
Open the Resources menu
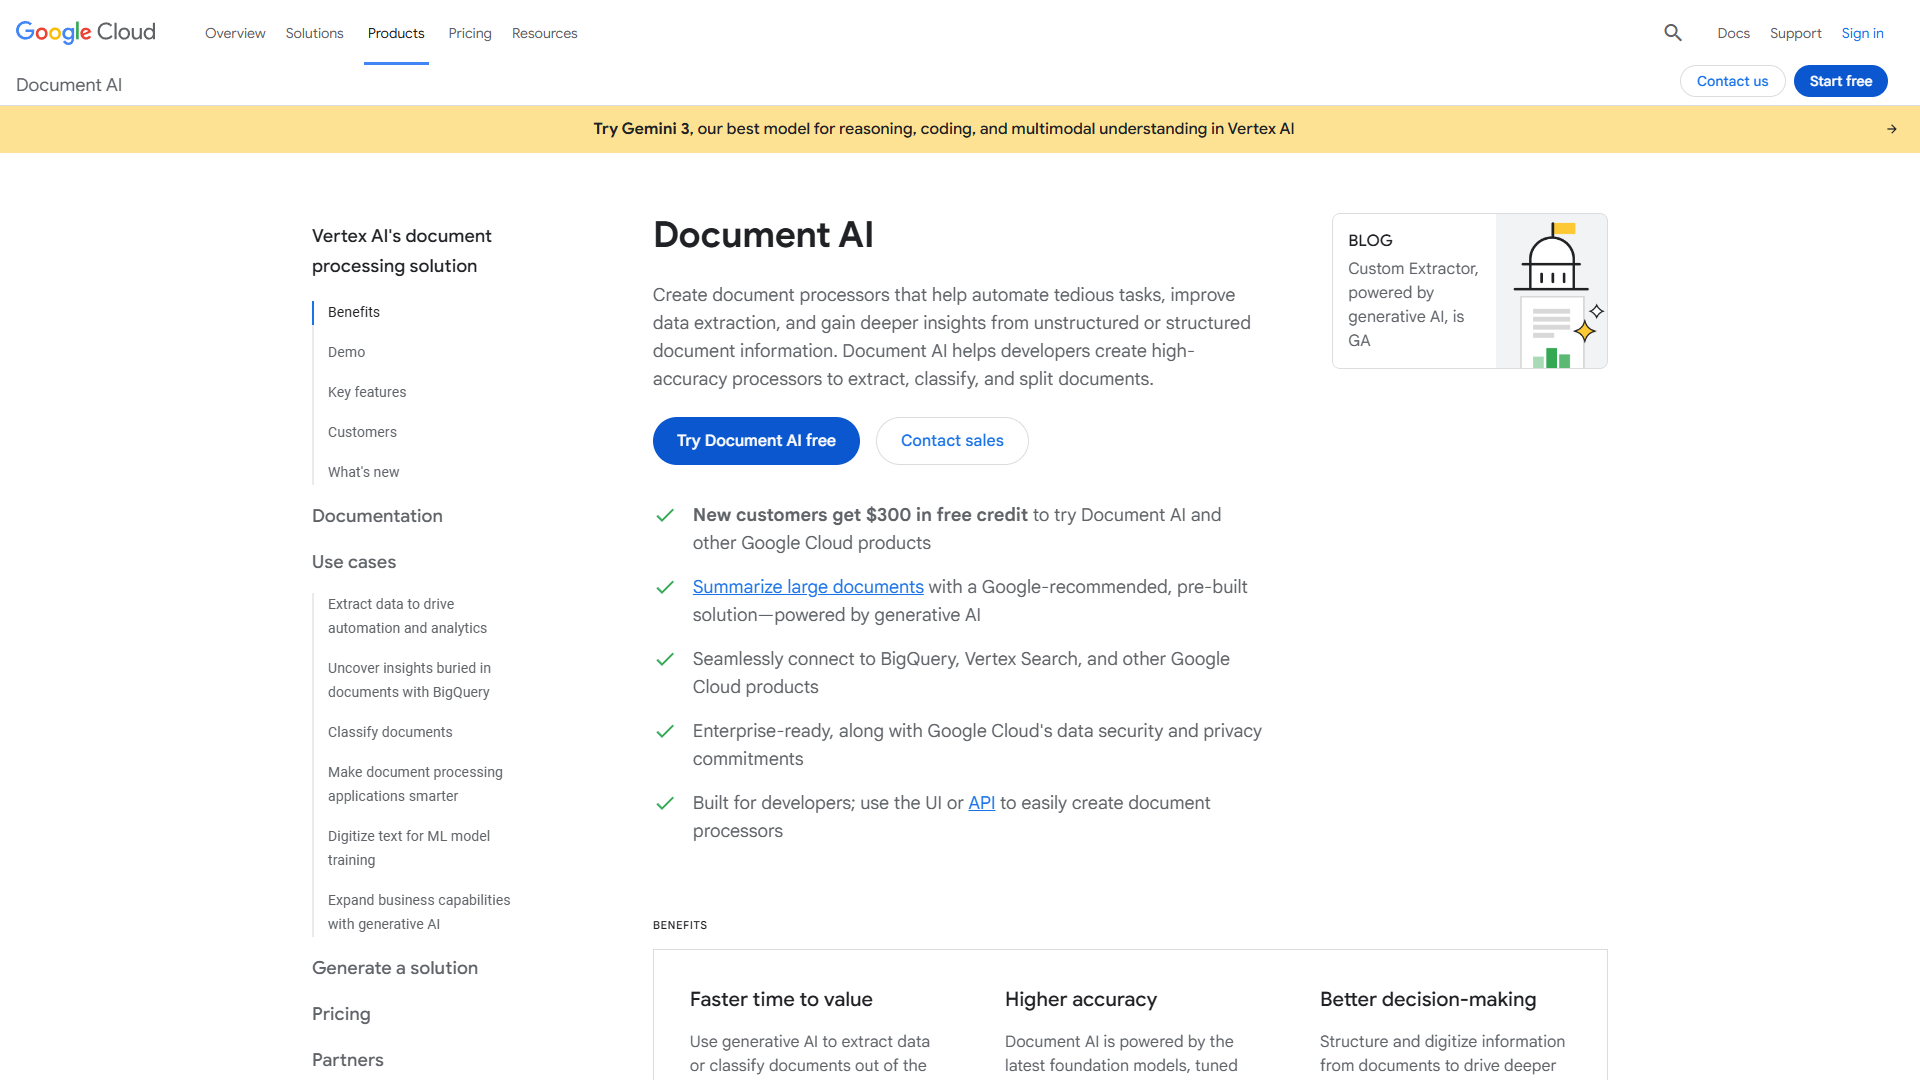click(x=544, y=33)
